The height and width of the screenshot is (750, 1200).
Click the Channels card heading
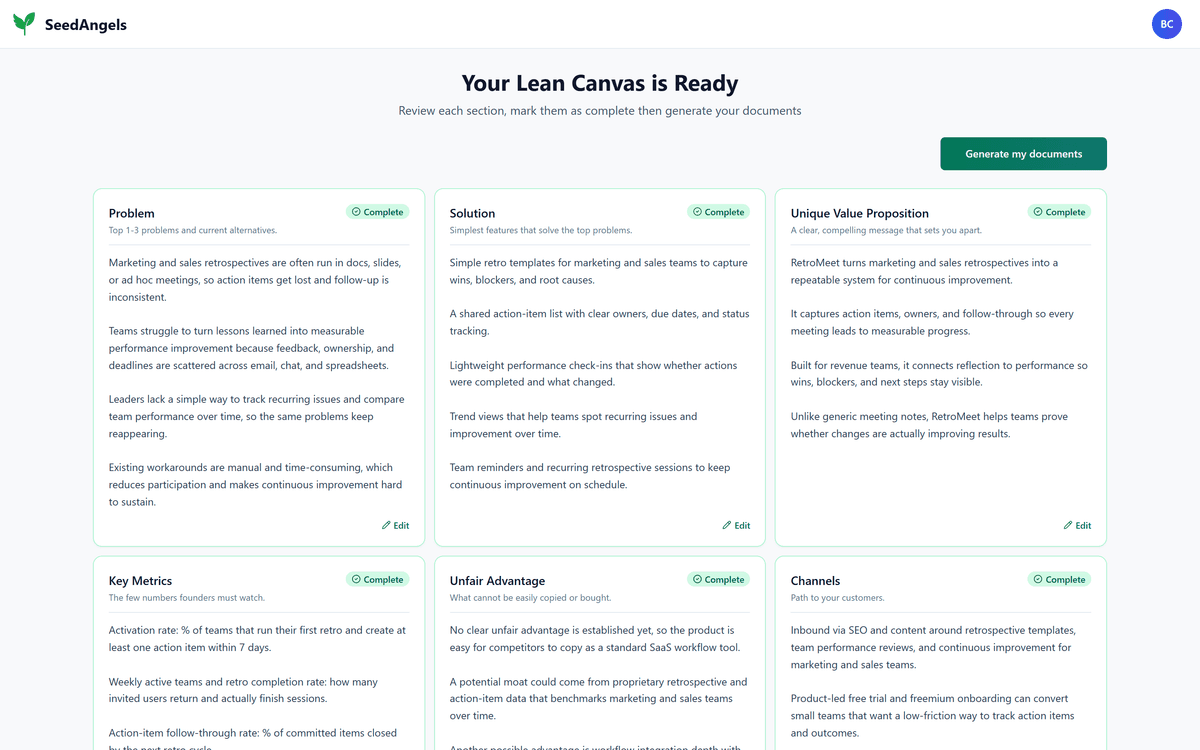pyautogui.click(x=816, y=580)
